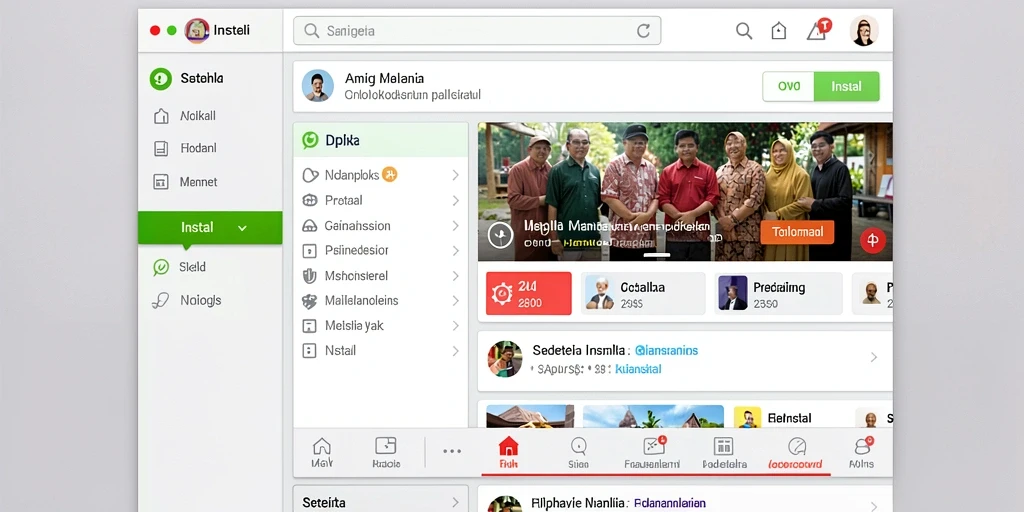The image size is (1024, 512).
Task: Open Hodanl in the sidebar
Action: 210,148
